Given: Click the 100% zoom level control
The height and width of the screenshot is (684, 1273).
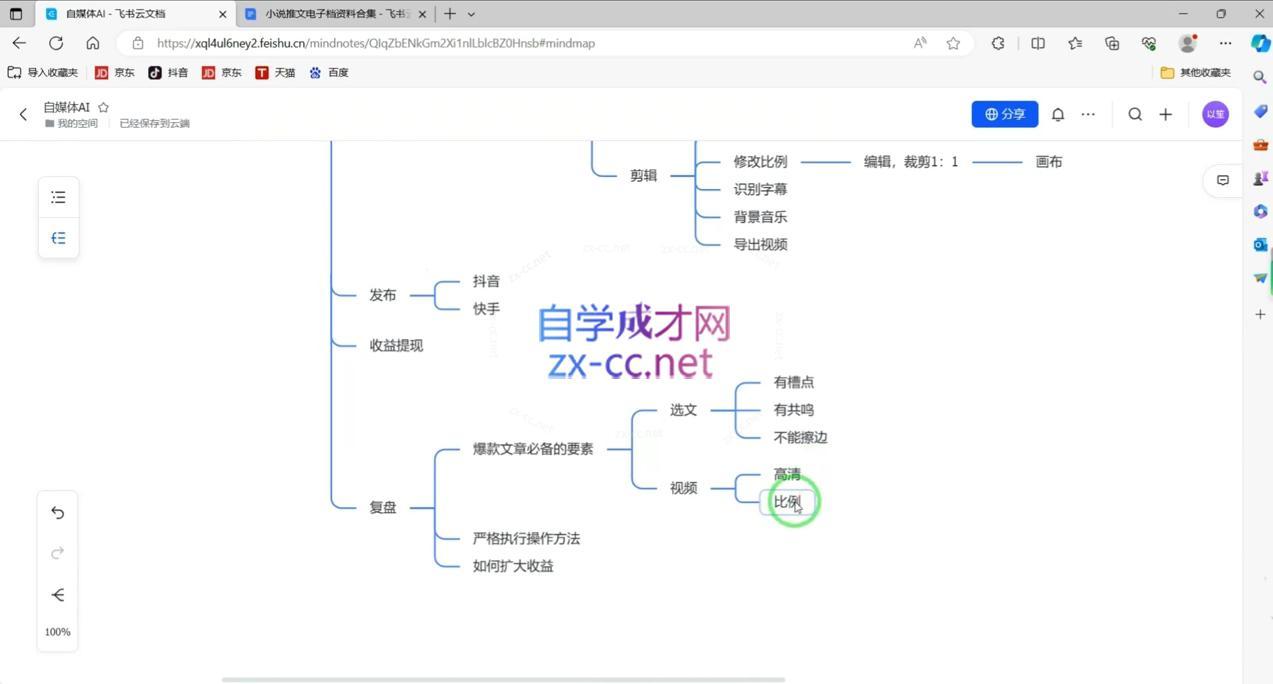Looking at the screenshot, I should [x=57, y=631].
